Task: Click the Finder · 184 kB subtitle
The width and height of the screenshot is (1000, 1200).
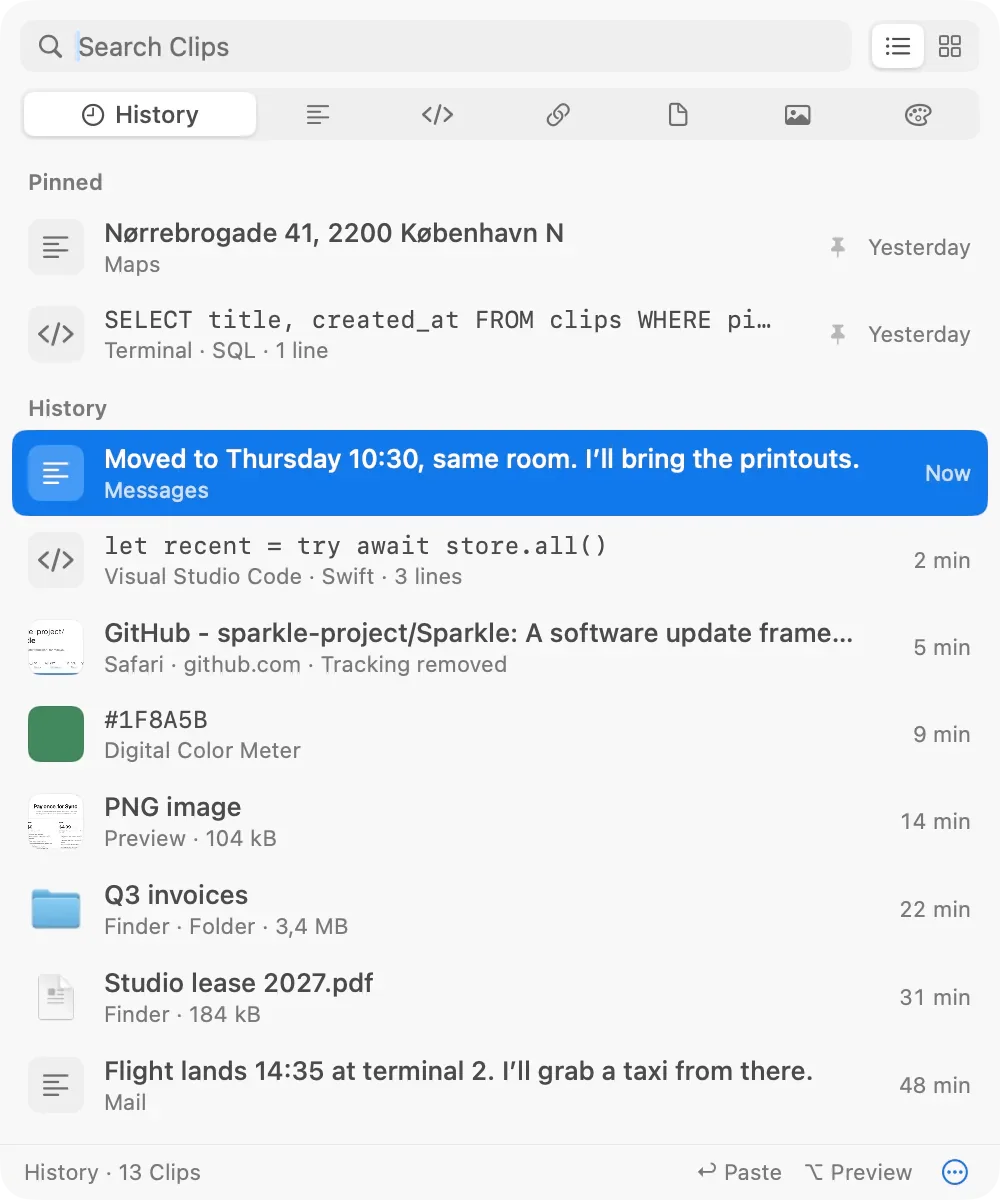Action: [x=182, y=1014]
